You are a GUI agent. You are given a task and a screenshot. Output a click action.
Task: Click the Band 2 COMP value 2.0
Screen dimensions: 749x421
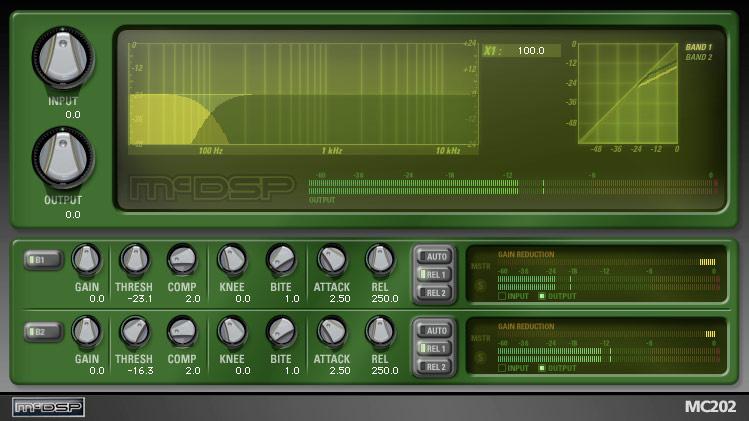pos(193,371)
